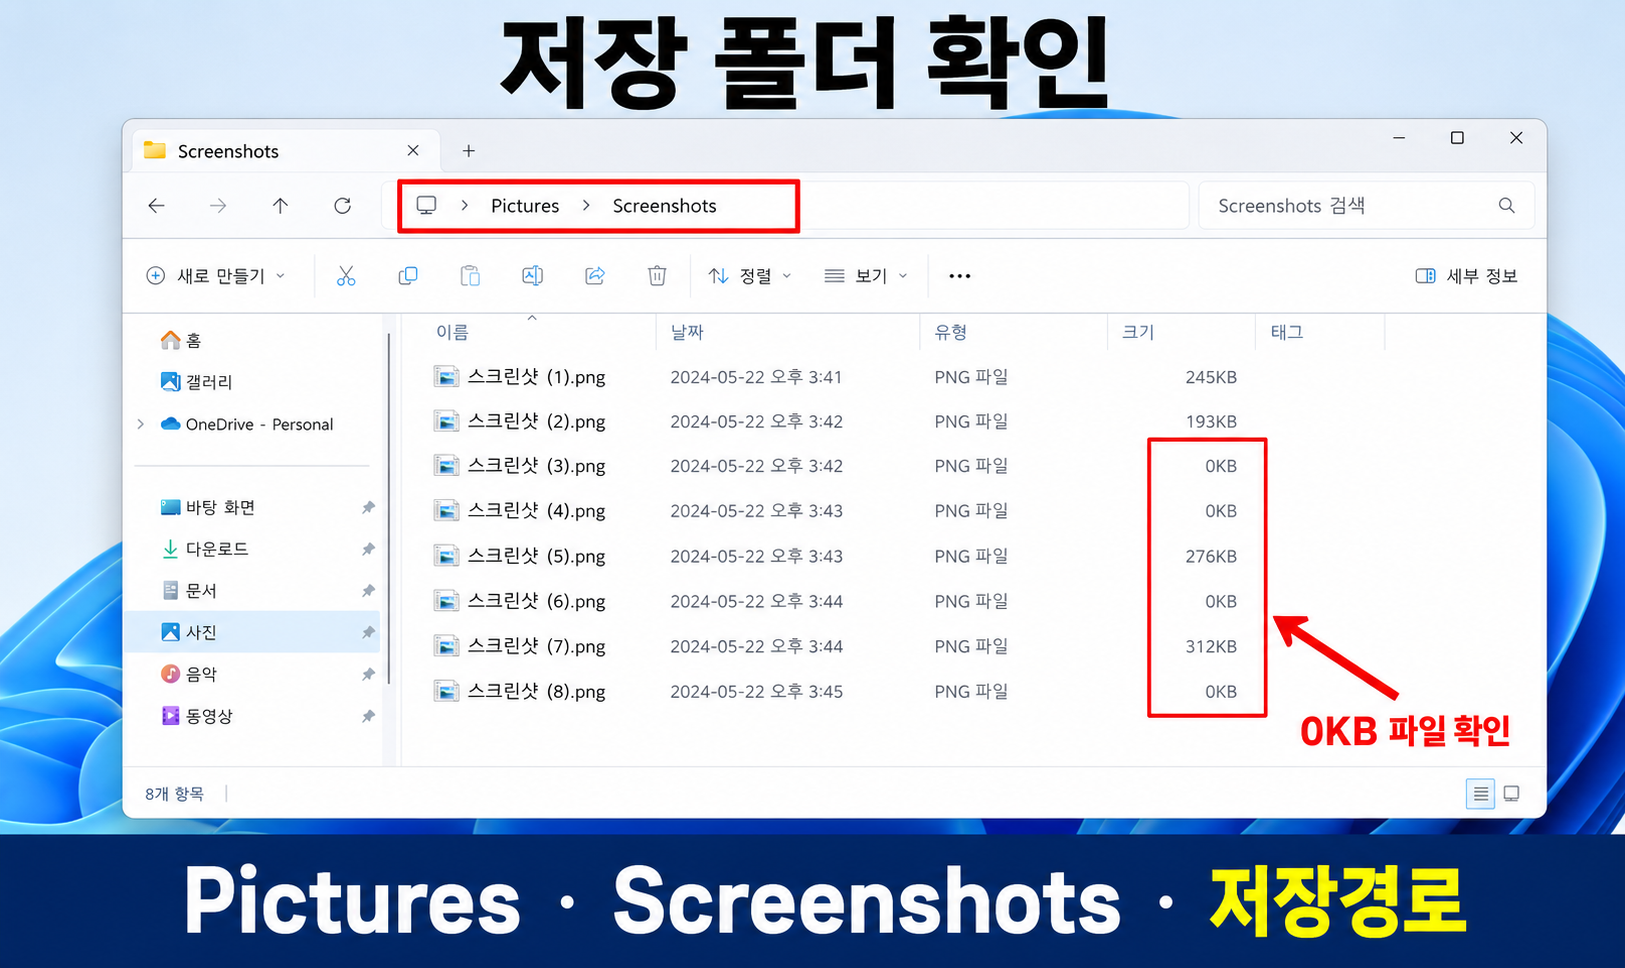Select the Screenshots tab
The width and height of the screenshot is (1625, 968).
click(286, 151)
